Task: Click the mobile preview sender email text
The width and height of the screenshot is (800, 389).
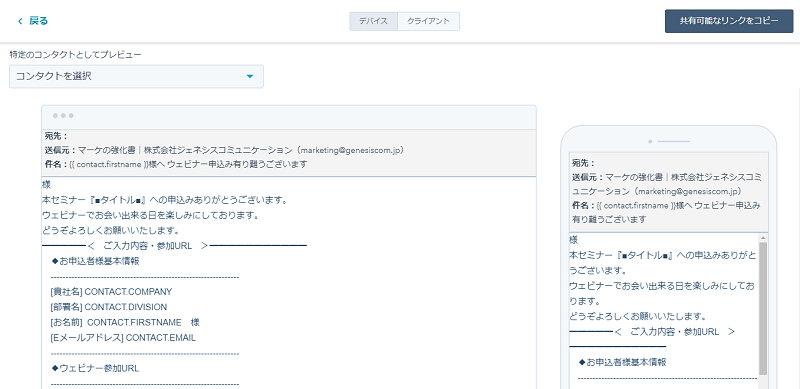Action: click(689, 191)
